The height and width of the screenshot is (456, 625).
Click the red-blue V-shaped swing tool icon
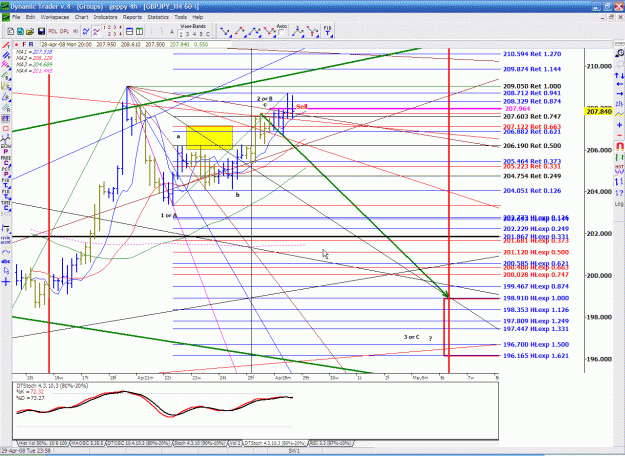point(269,31)
